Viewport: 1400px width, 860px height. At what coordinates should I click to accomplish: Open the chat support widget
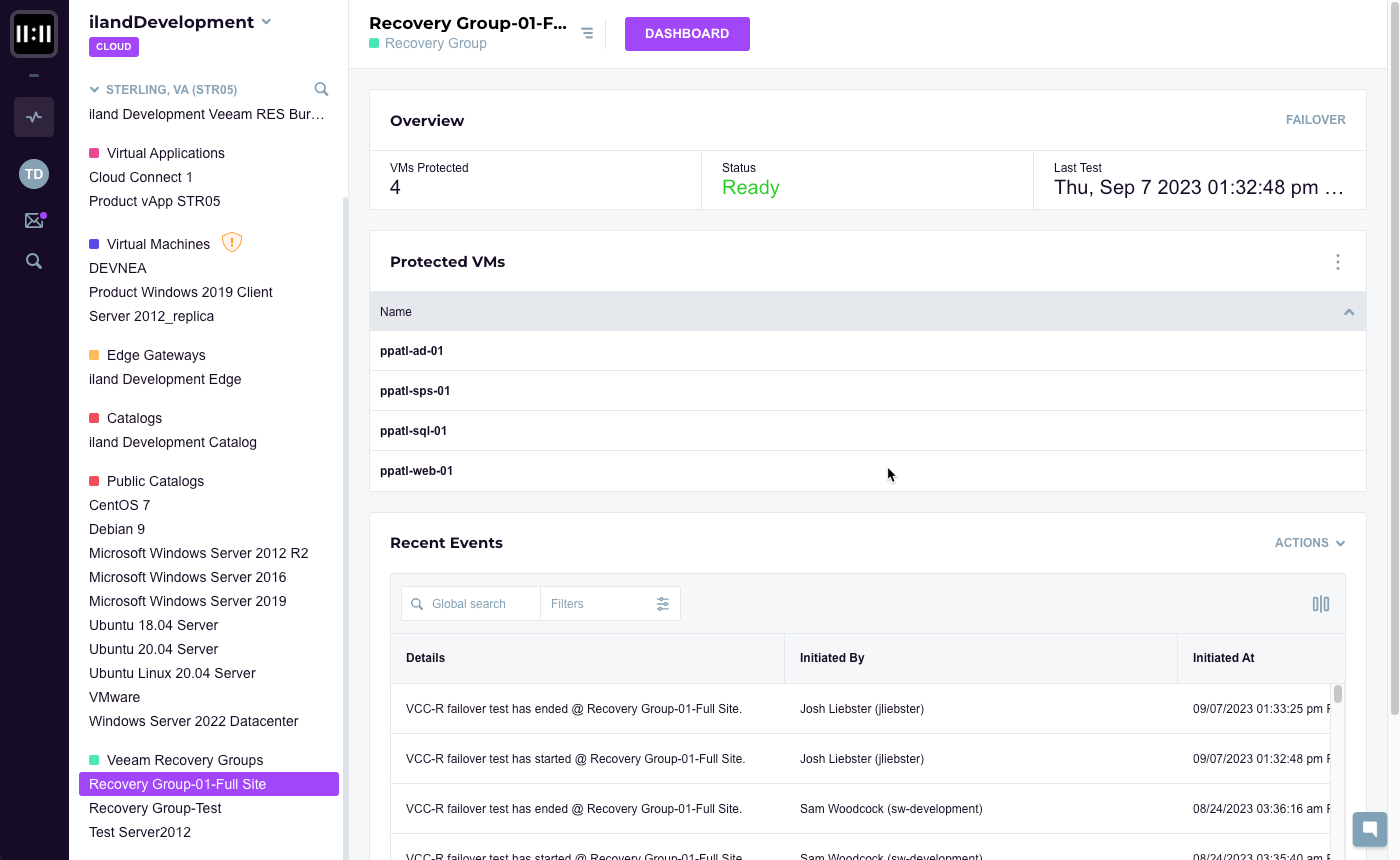pos(1369,829)
